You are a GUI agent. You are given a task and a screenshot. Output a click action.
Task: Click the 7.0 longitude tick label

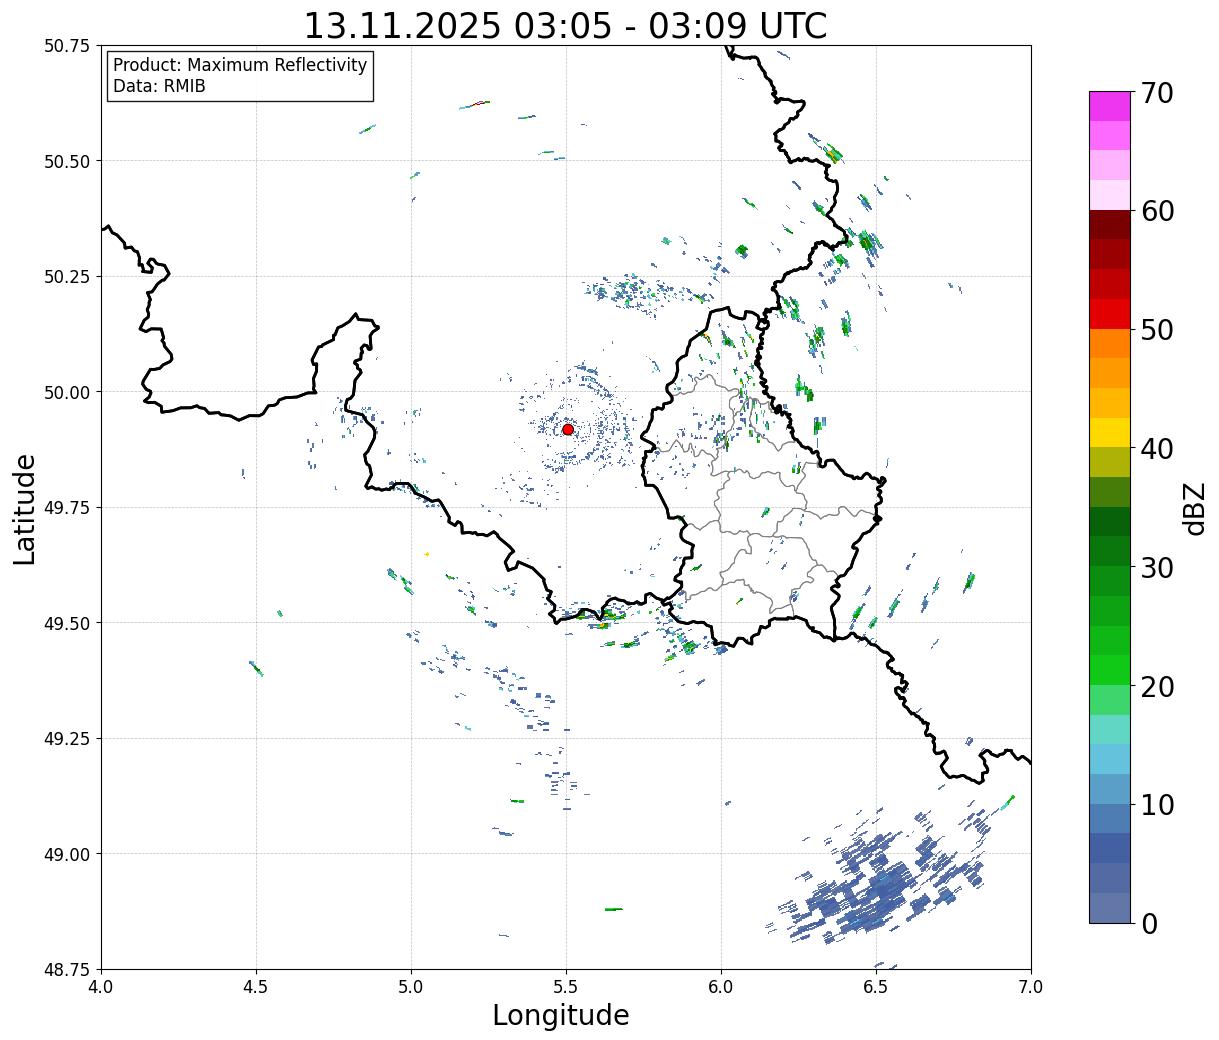[x=1031, y=987]
